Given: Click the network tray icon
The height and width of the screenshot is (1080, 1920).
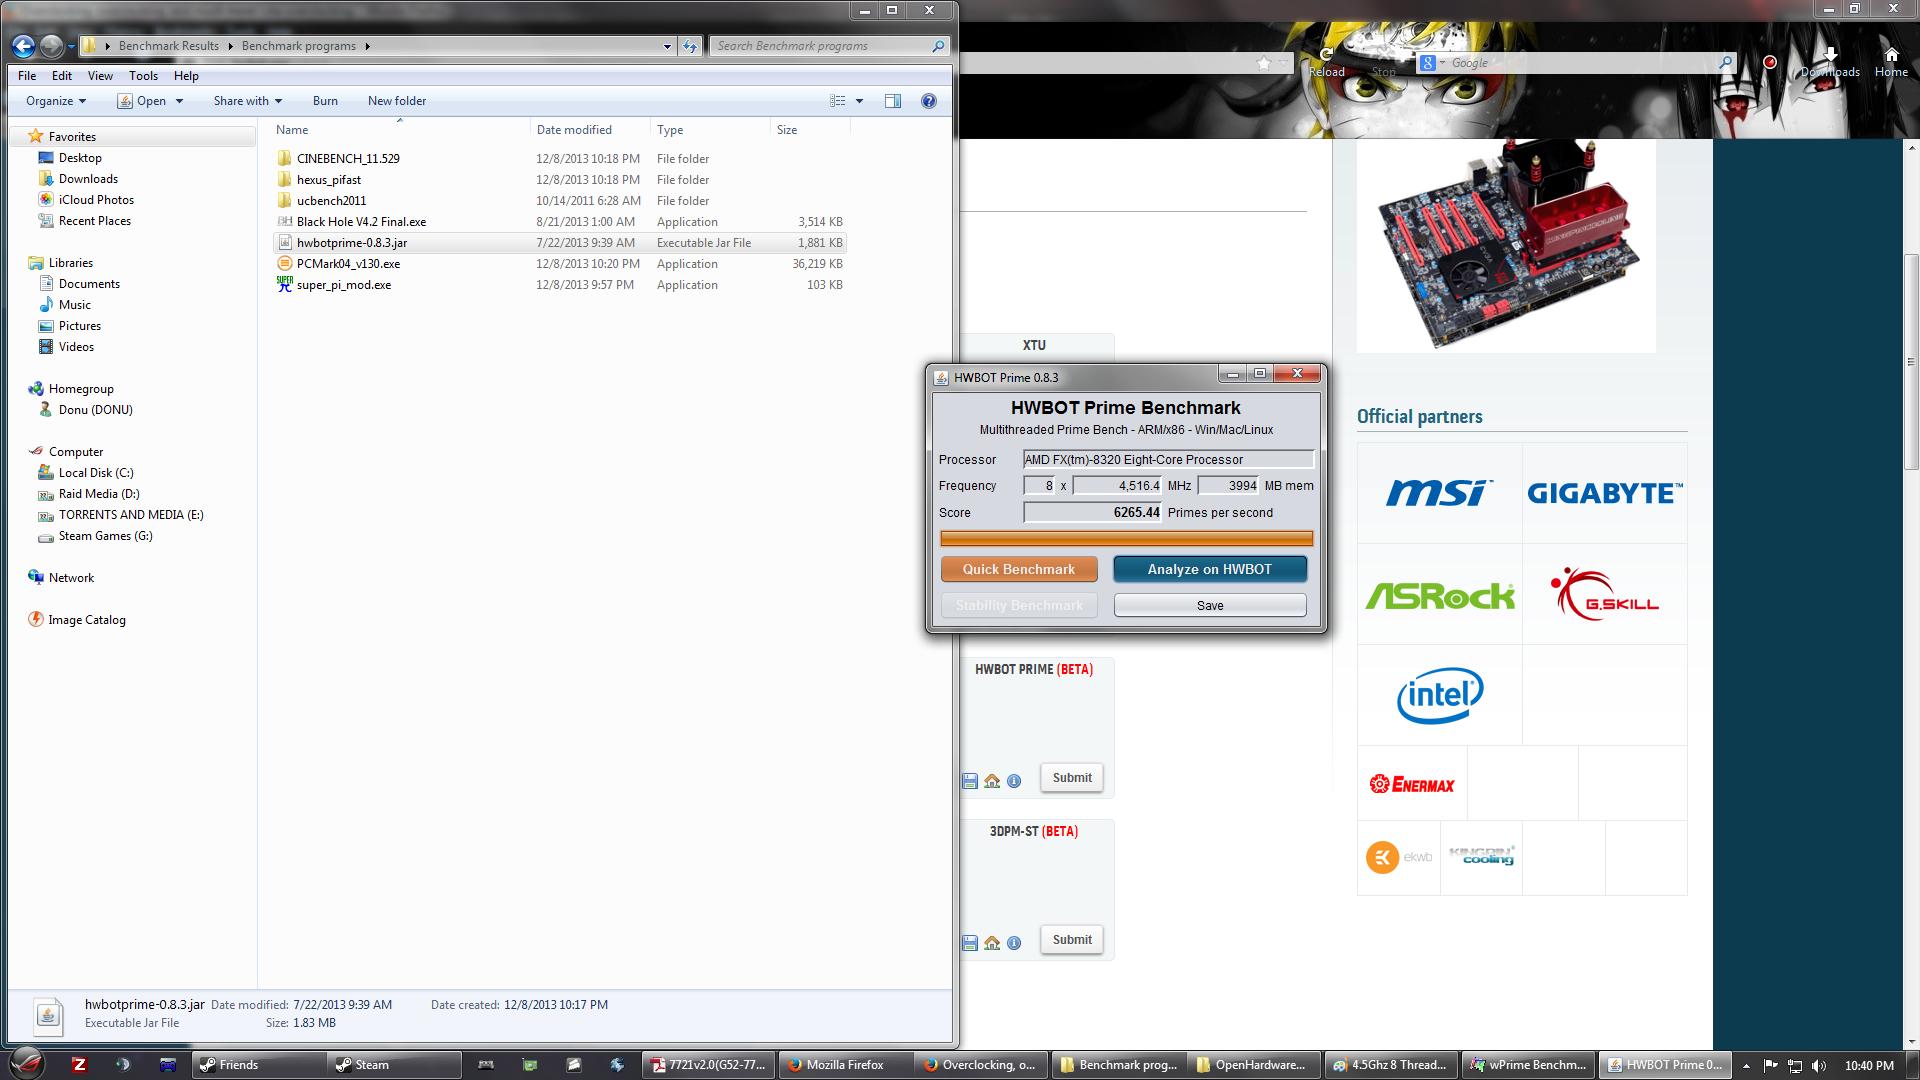Looking at the screenshot, I should pos(1794,1066).
